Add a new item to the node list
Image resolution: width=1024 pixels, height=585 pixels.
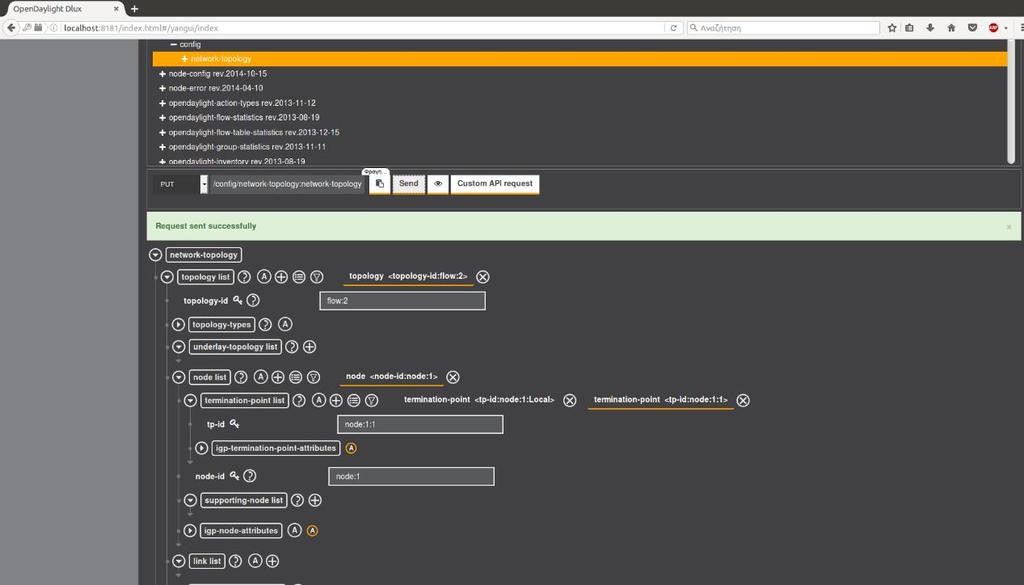(278, 377)
